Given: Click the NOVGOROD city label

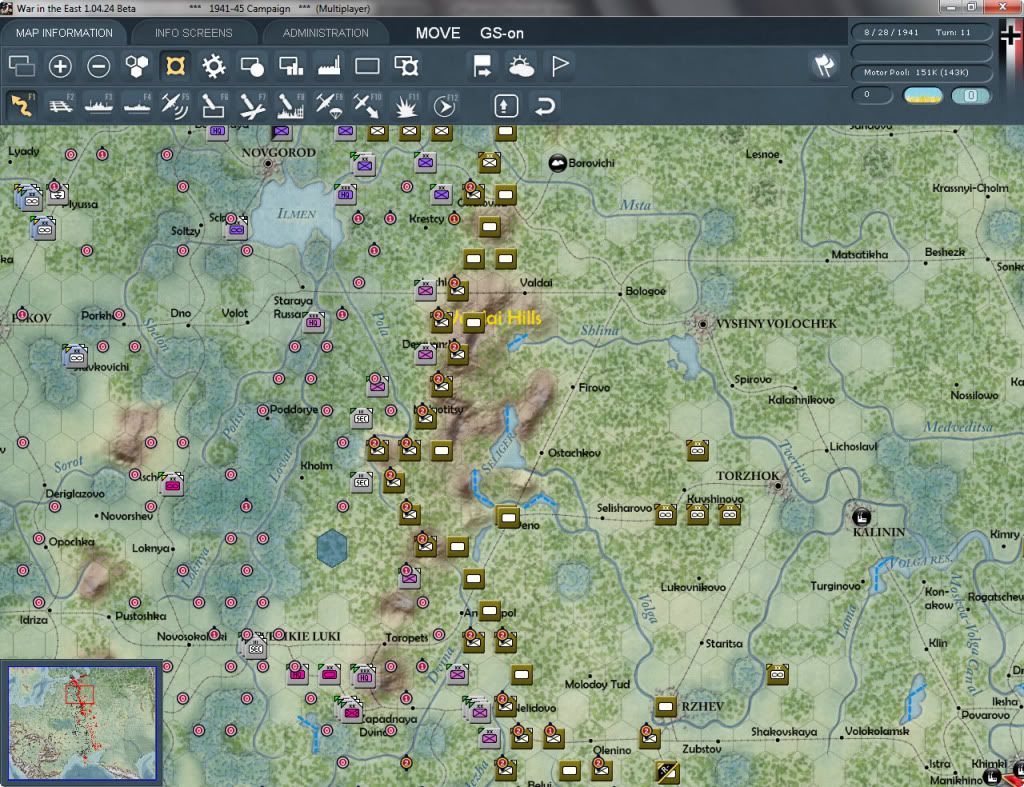Looking at the screenshot, I should (x=279, y=152).
